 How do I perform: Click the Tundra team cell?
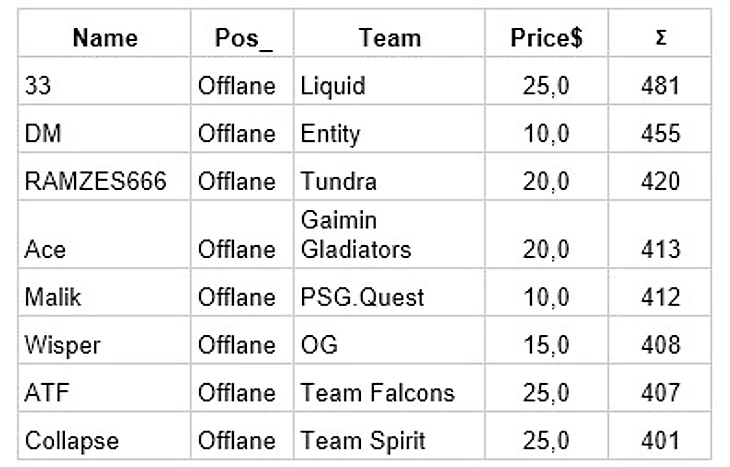(338, 182)
